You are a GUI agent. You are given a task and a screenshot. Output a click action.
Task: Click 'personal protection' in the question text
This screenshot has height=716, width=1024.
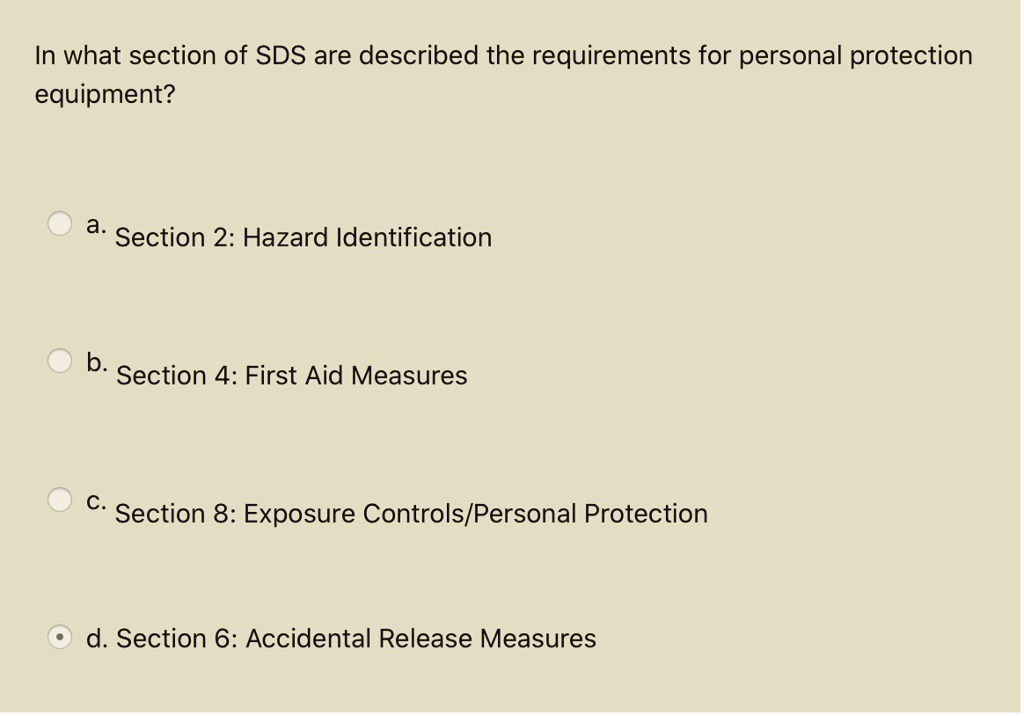coord(855,56)
